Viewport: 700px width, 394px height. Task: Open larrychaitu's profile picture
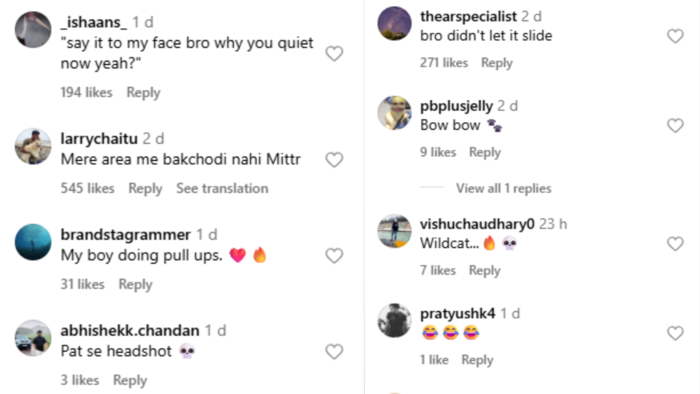pyautogui.click(x=33, y=146)
